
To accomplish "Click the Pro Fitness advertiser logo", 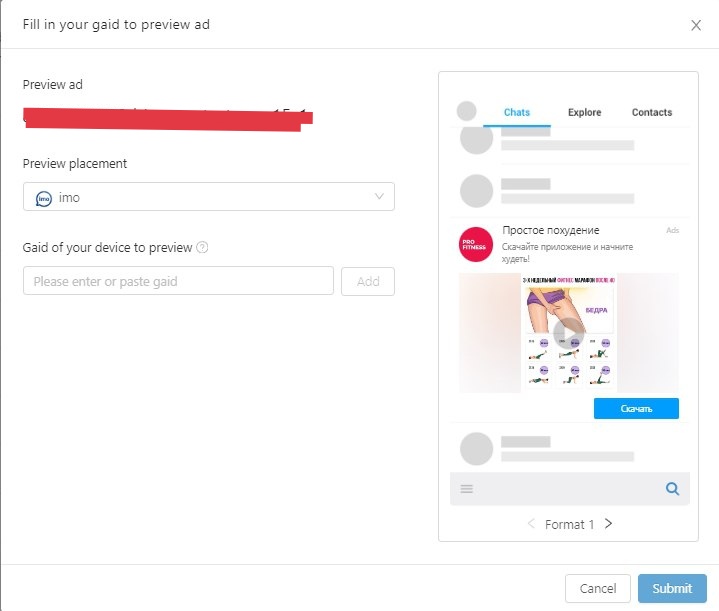I will coord(476,244).
